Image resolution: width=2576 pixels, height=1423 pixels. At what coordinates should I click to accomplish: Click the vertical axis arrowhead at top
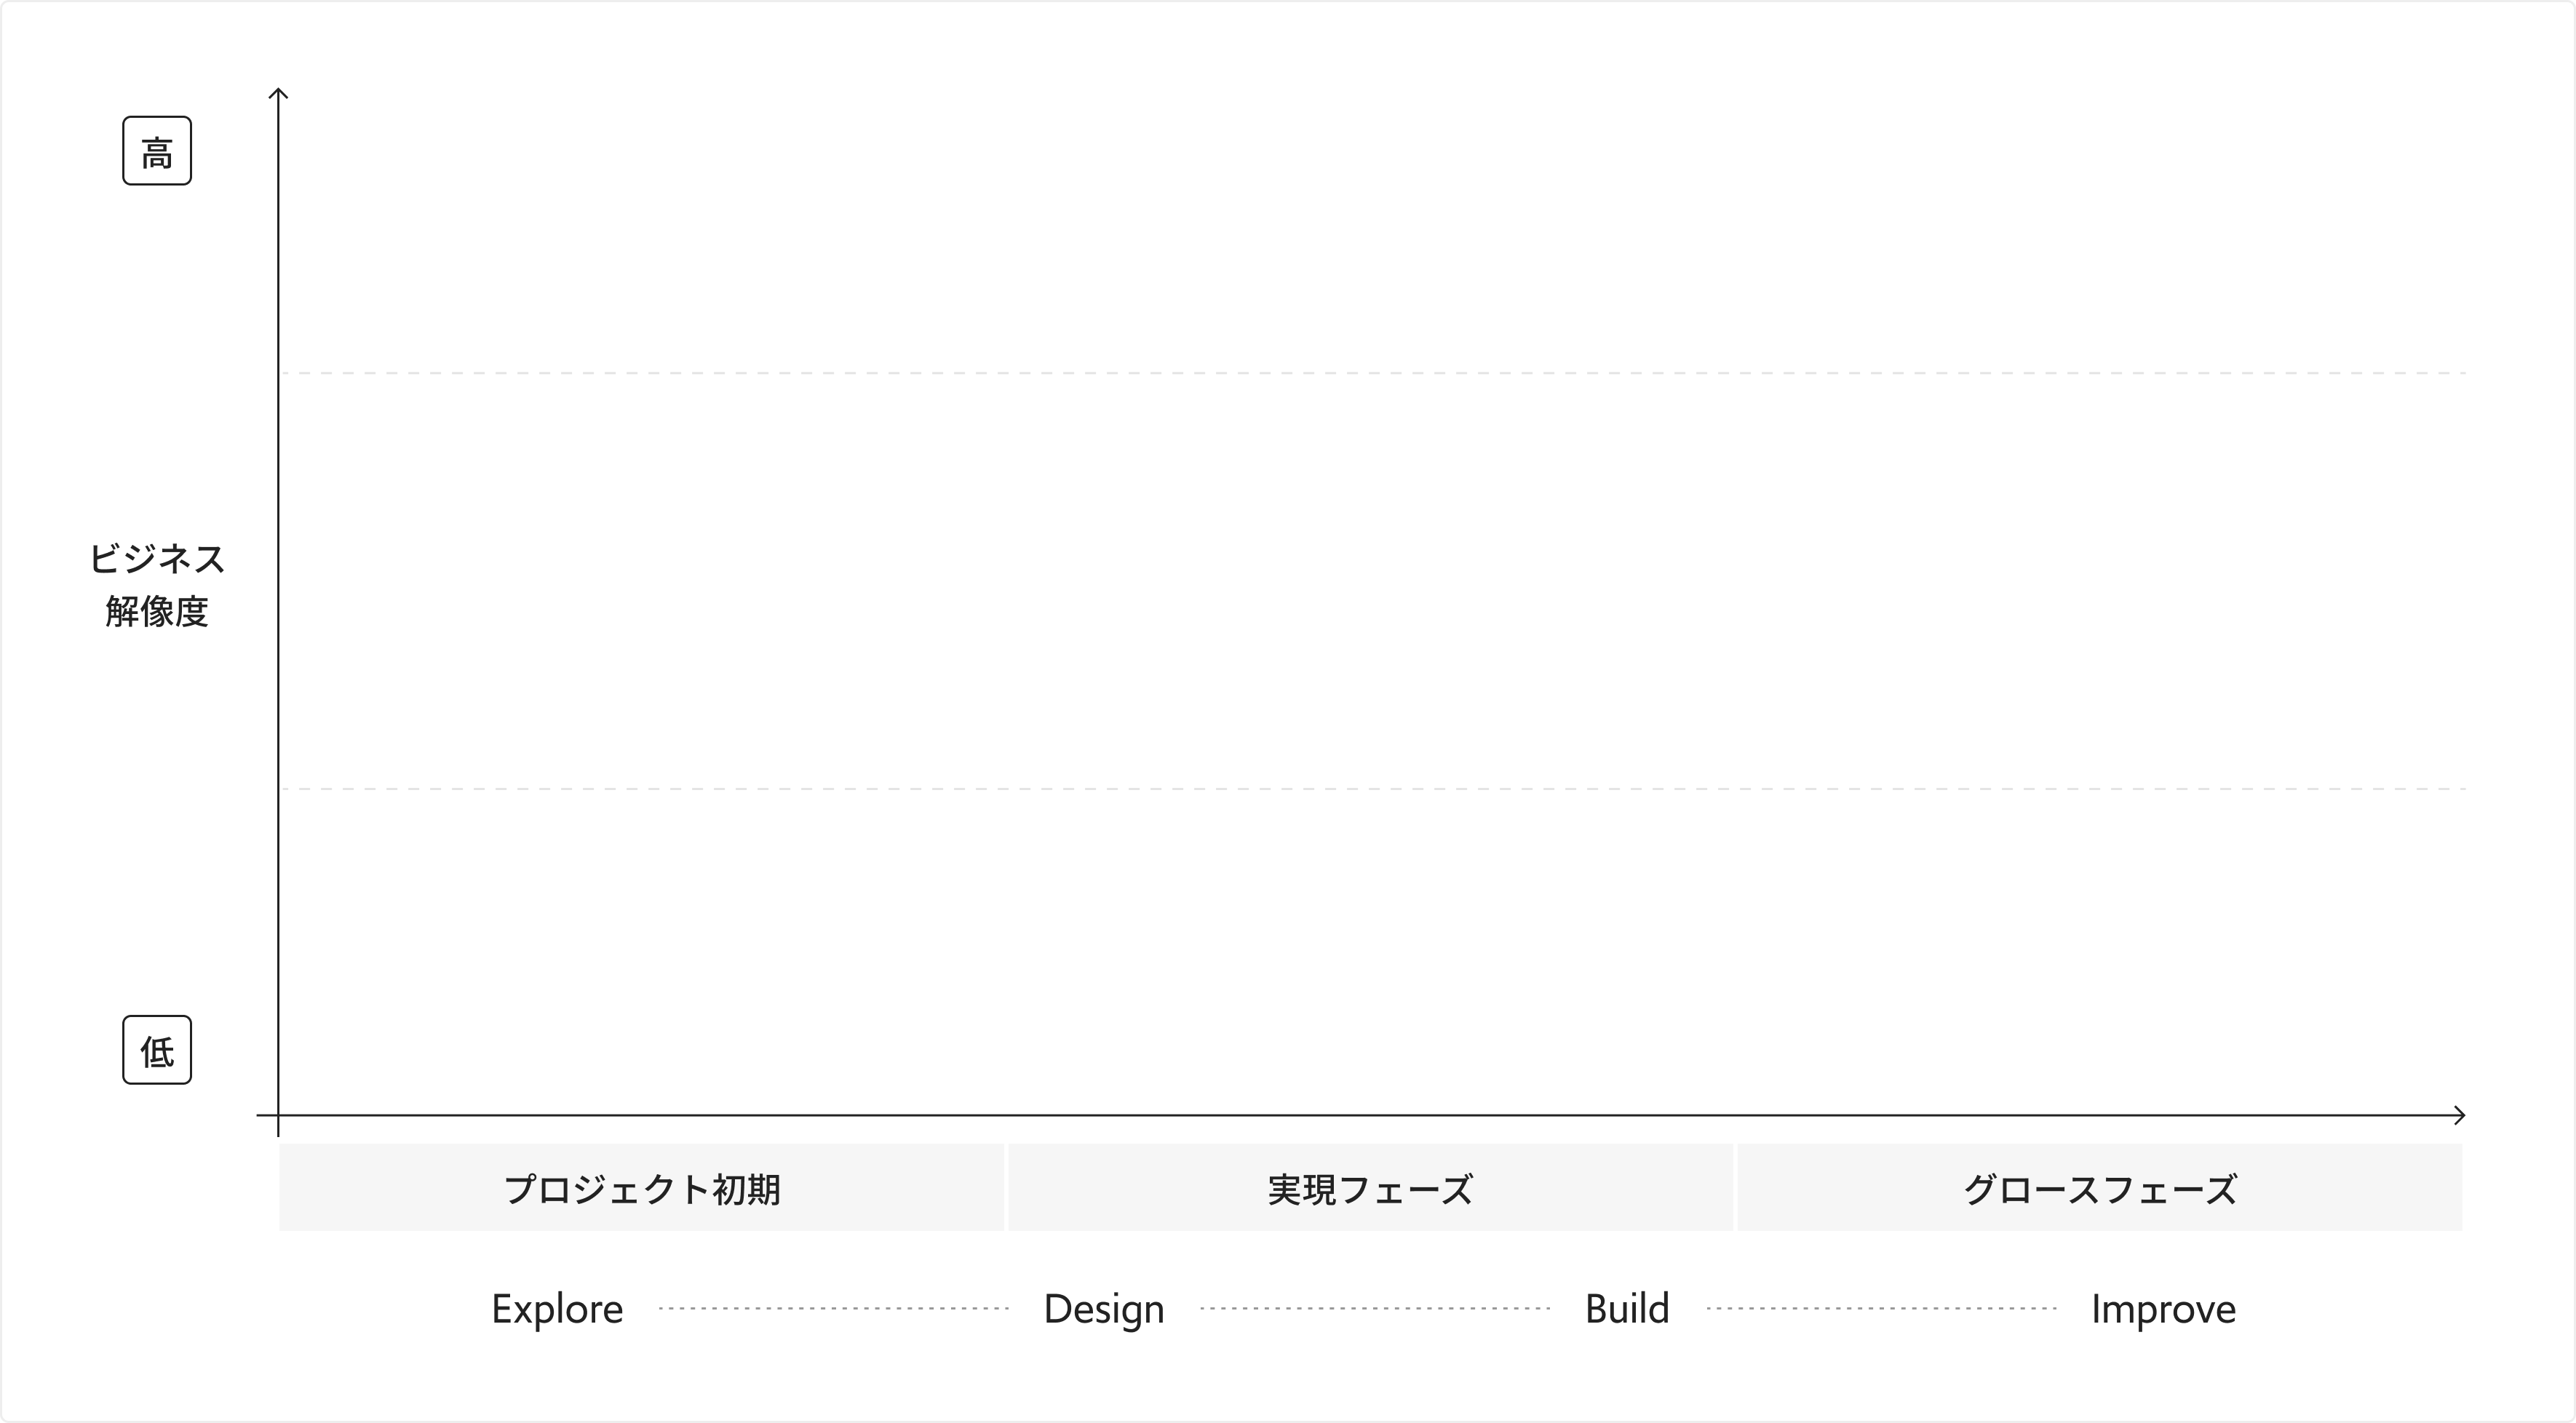279,93
